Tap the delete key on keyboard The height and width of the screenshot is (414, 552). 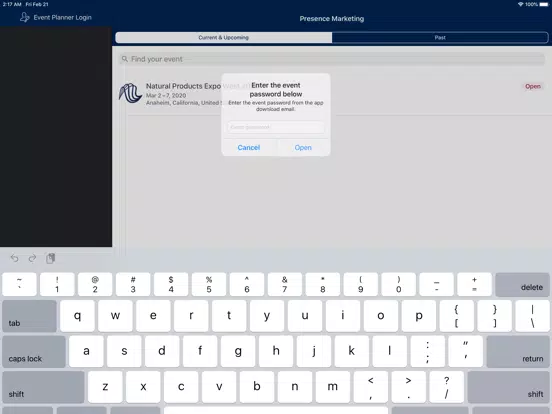[522, 284]
